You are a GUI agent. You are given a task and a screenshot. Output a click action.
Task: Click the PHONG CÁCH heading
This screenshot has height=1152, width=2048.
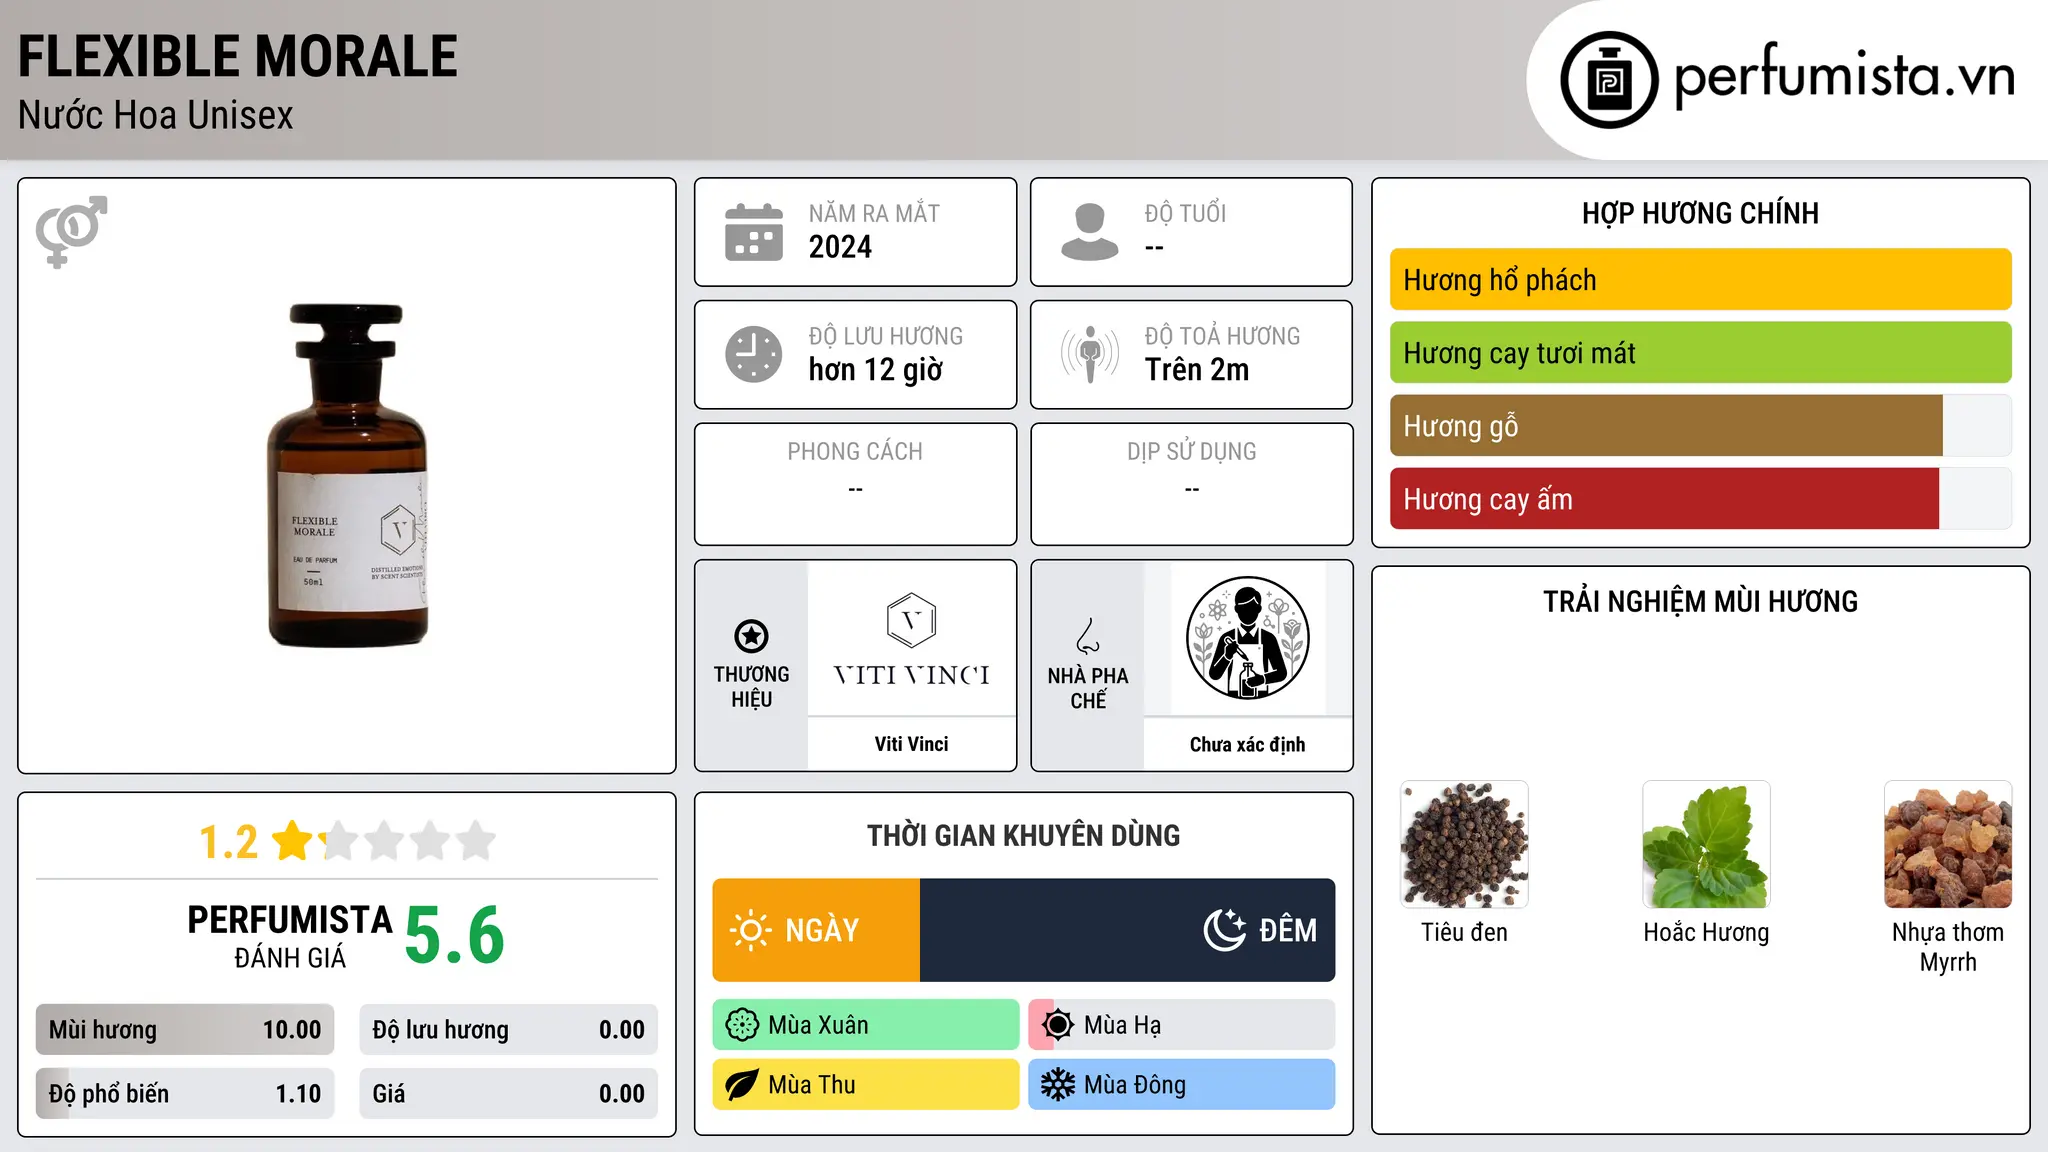point(855,452)
